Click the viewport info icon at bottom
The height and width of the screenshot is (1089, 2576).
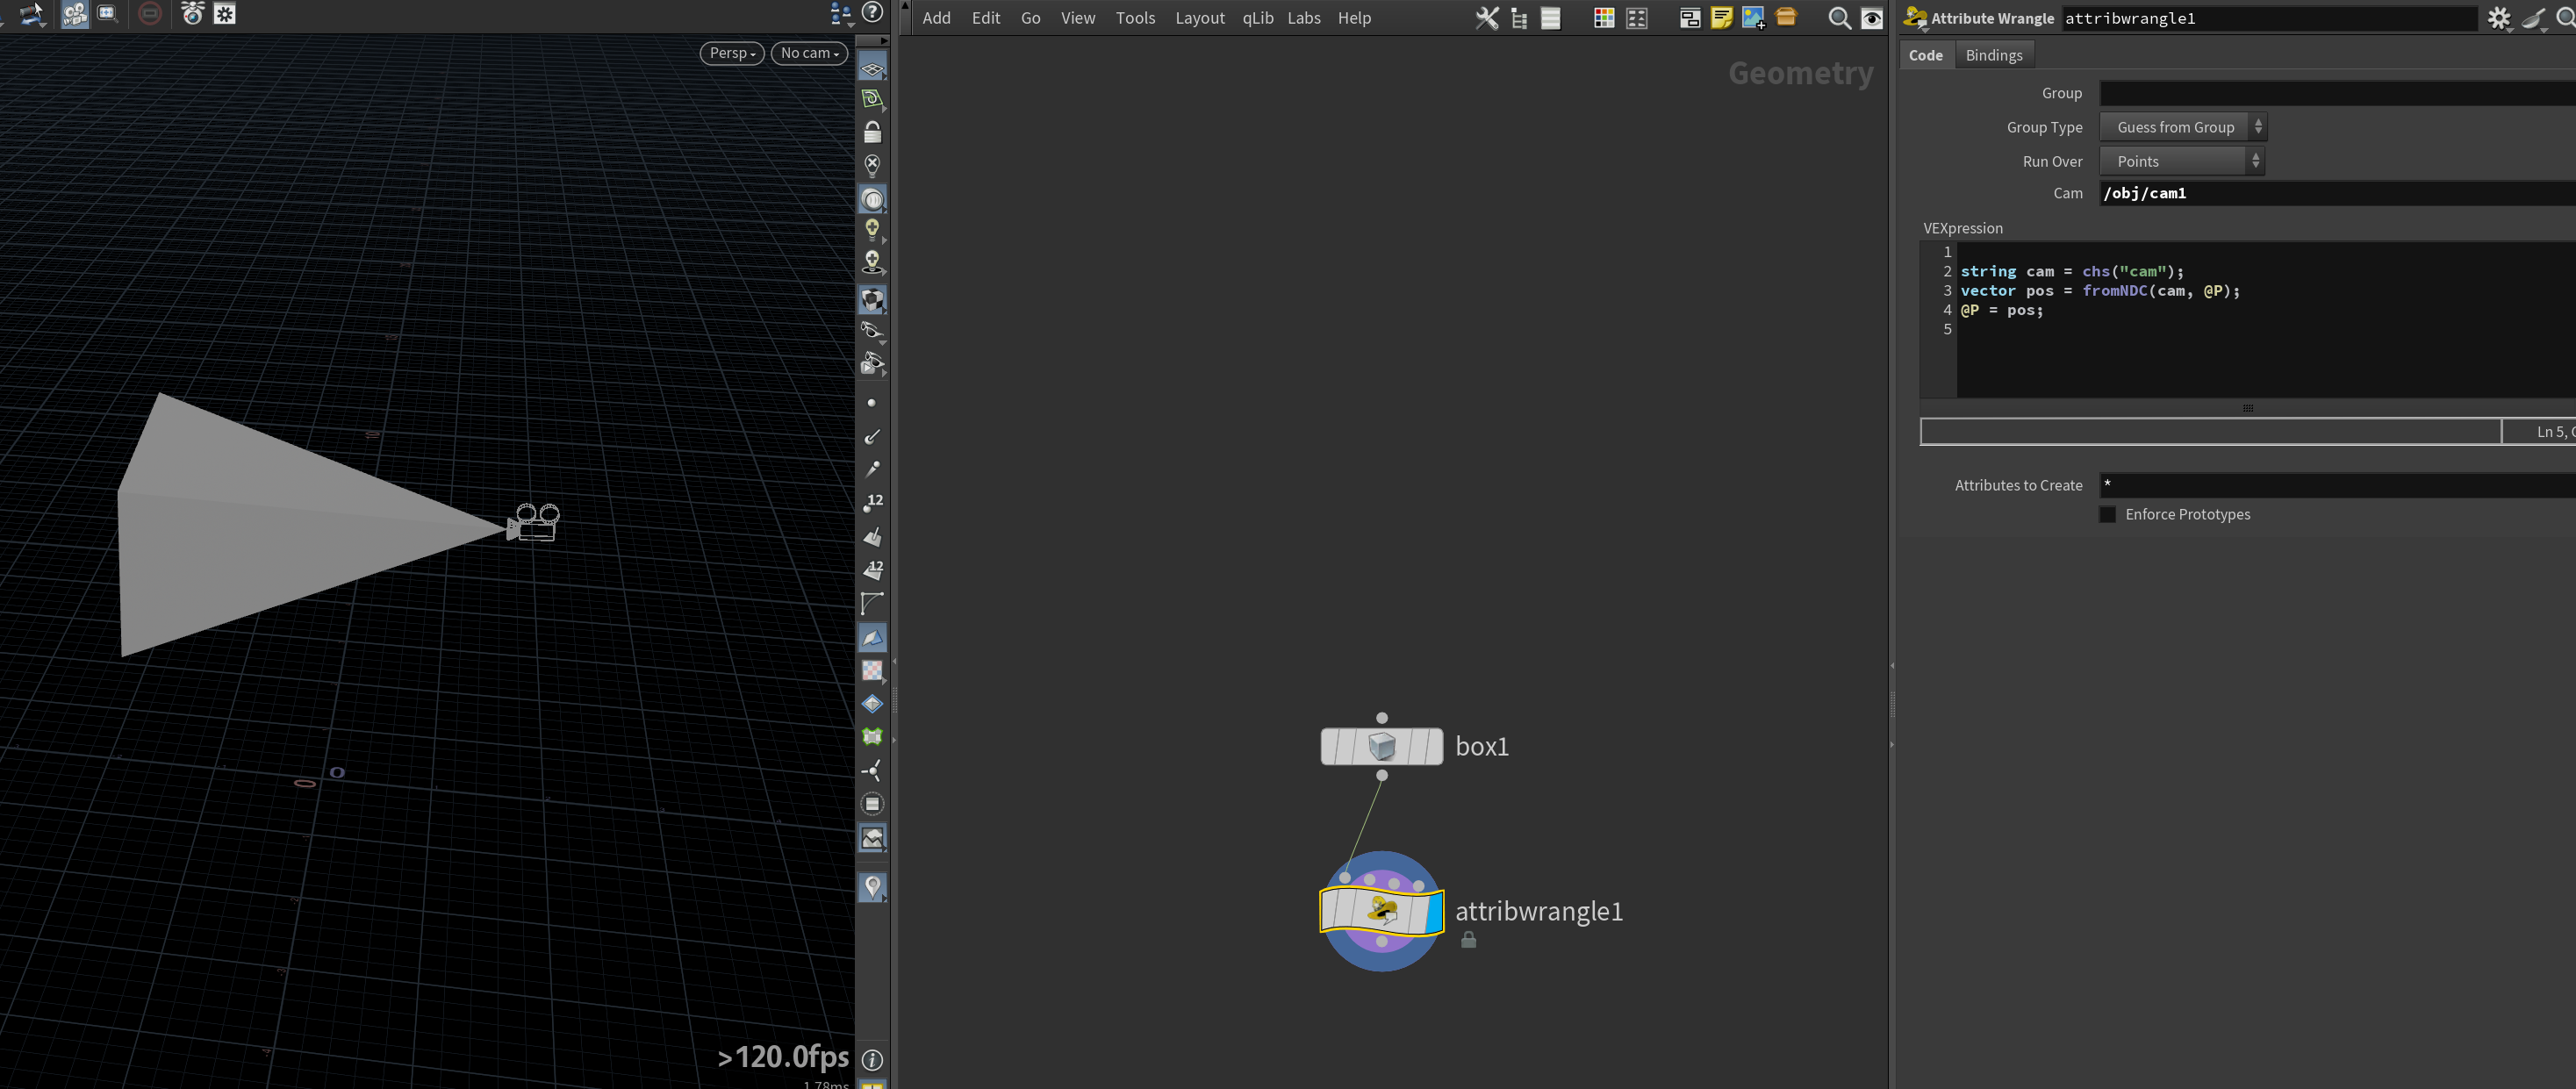(872, 1059)
